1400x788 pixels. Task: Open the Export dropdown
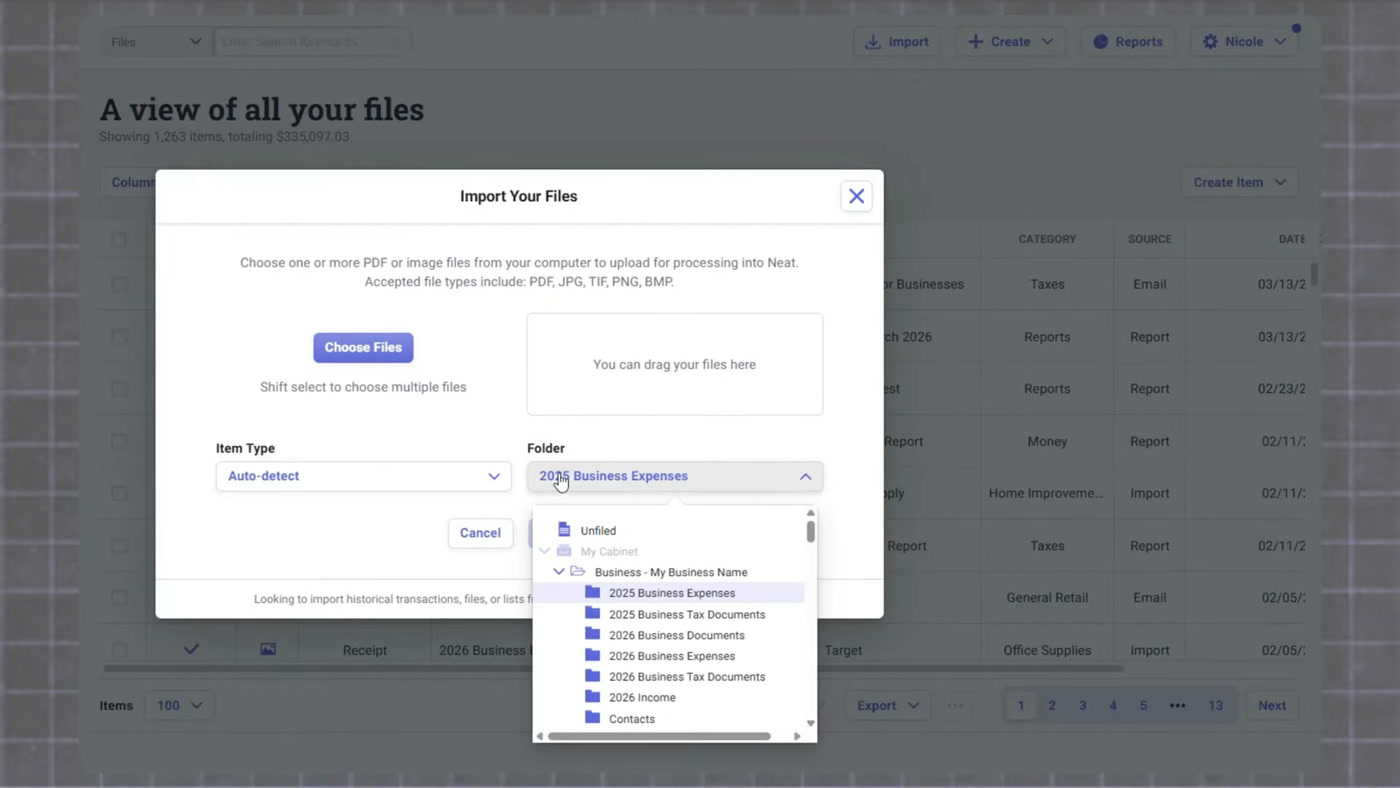[x=888, y=705]
